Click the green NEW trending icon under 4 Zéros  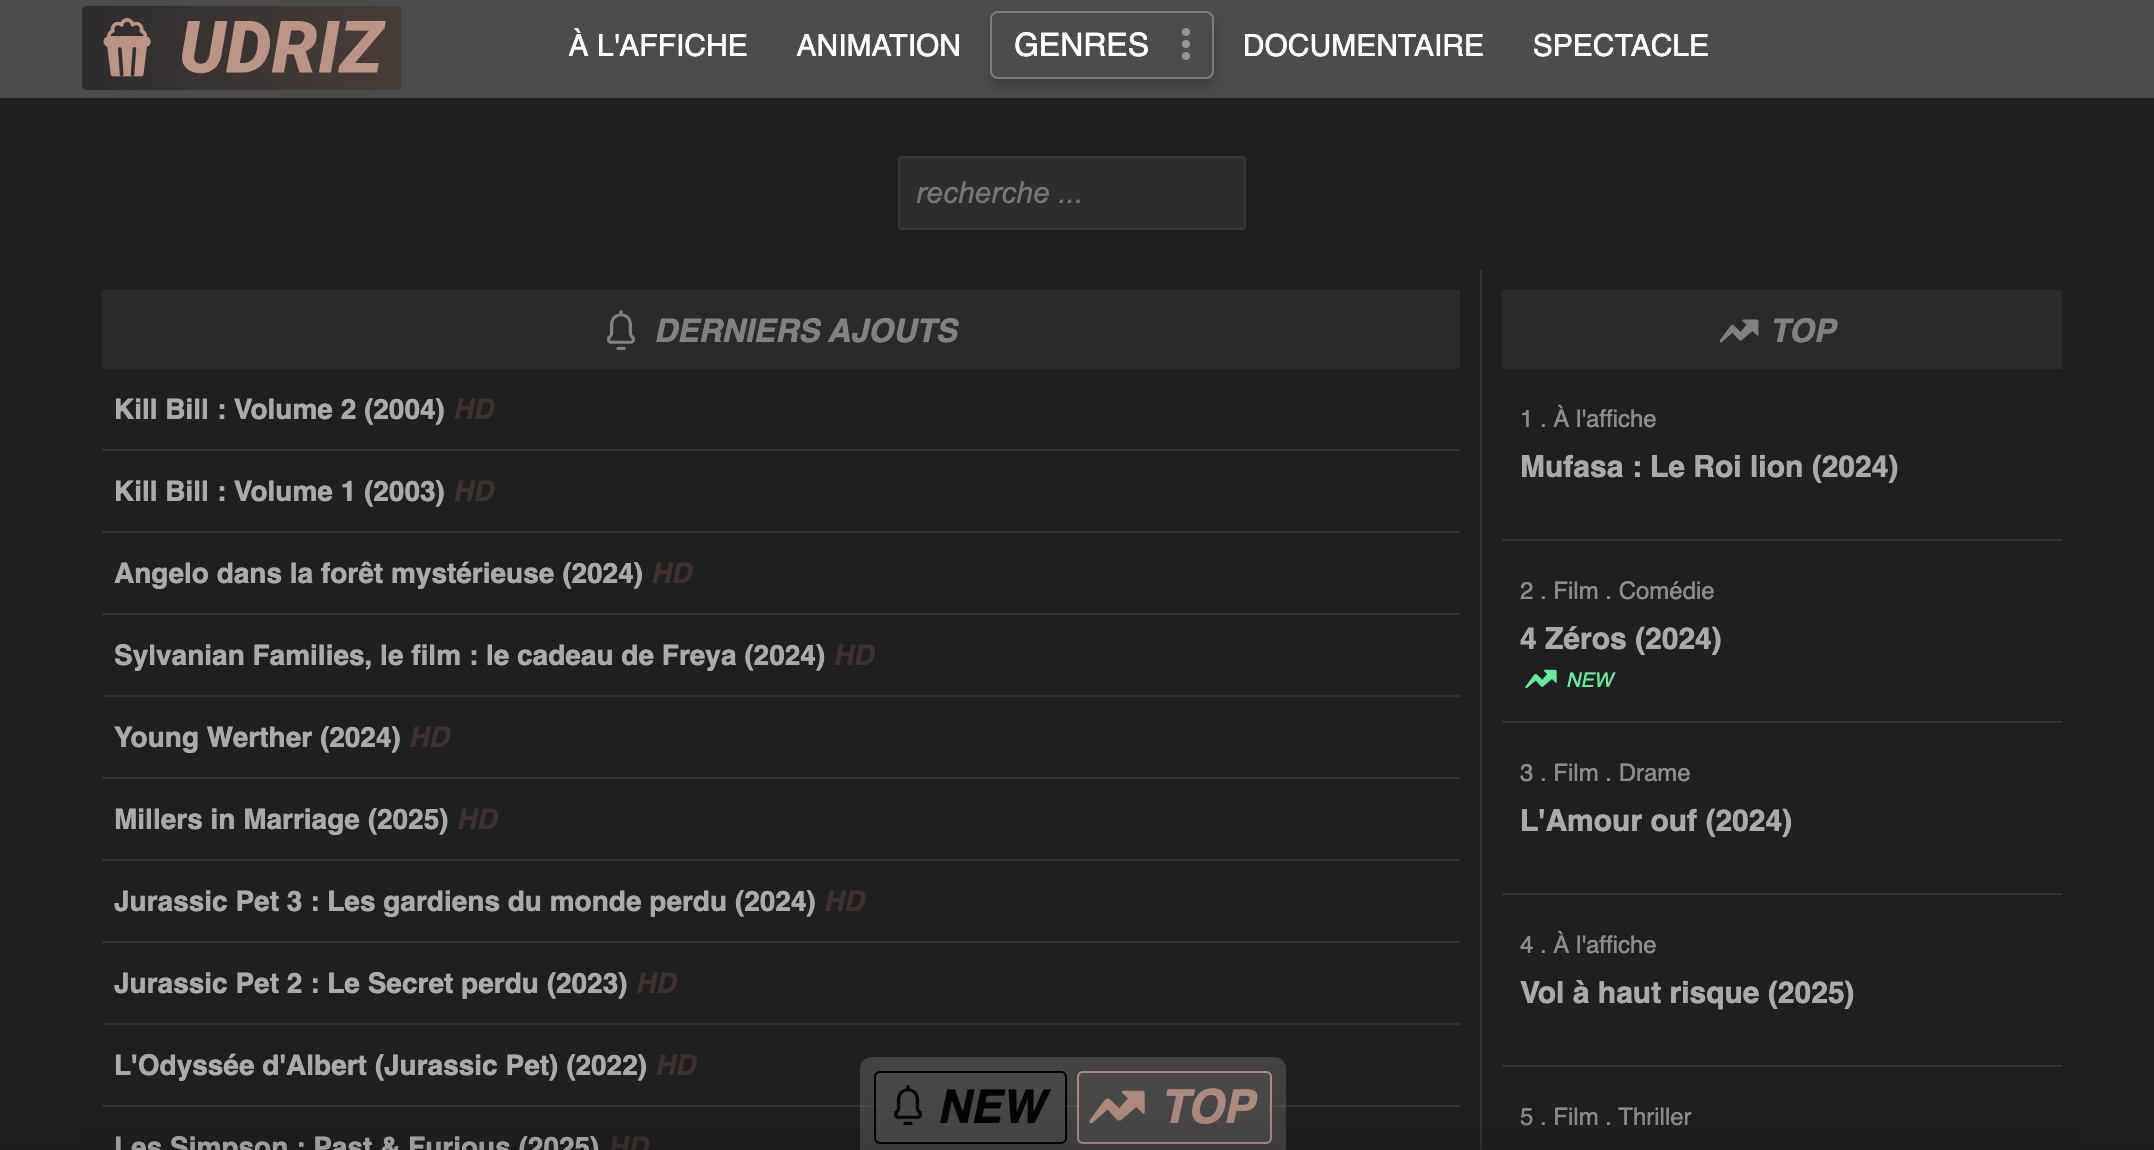pos(1540,680)
